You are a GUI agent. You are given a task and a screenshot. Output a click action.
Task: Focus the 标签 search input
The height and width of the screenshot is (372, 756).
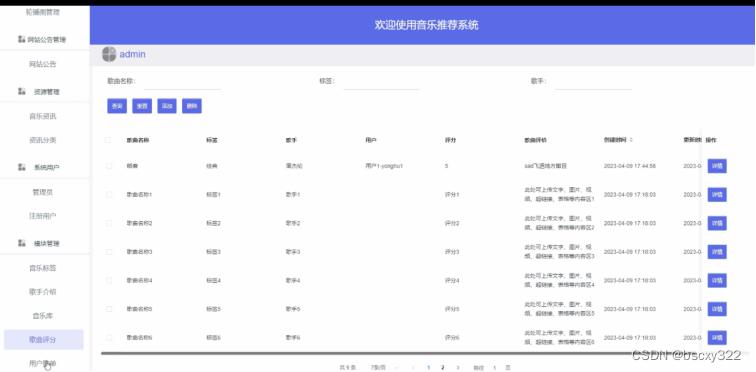pos(381,82)
